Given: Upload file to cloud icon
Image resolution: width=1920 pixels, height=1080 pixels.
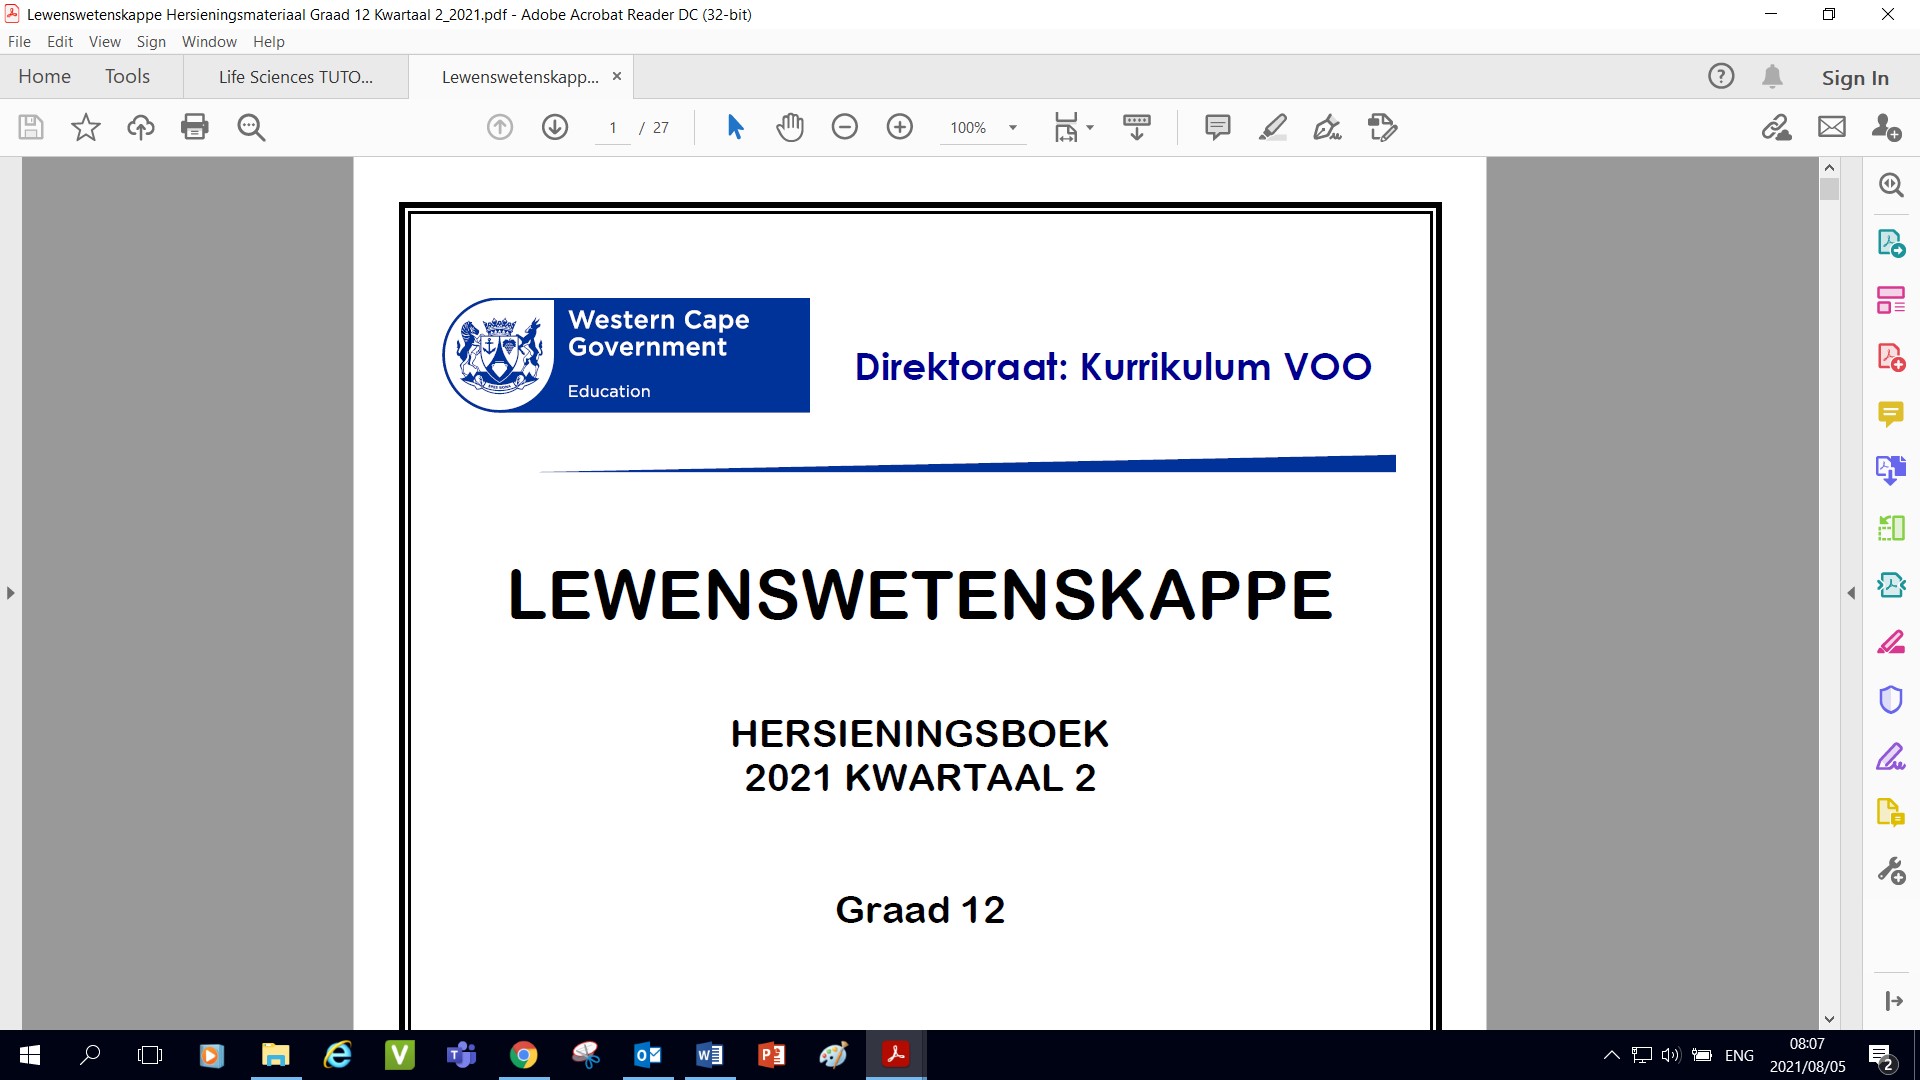Looking at the screenshot, I should (141, 127).
